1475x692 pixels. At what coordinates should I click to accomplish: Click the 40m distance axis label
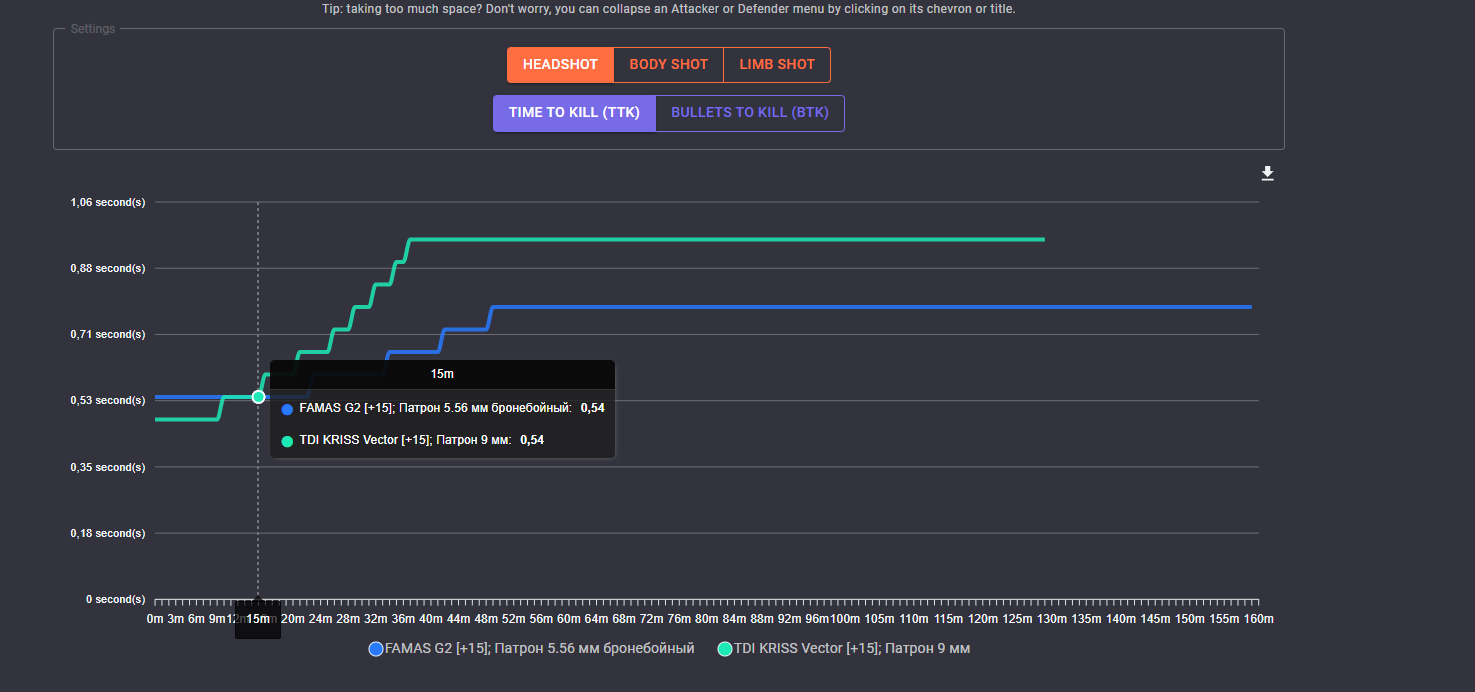431,619
